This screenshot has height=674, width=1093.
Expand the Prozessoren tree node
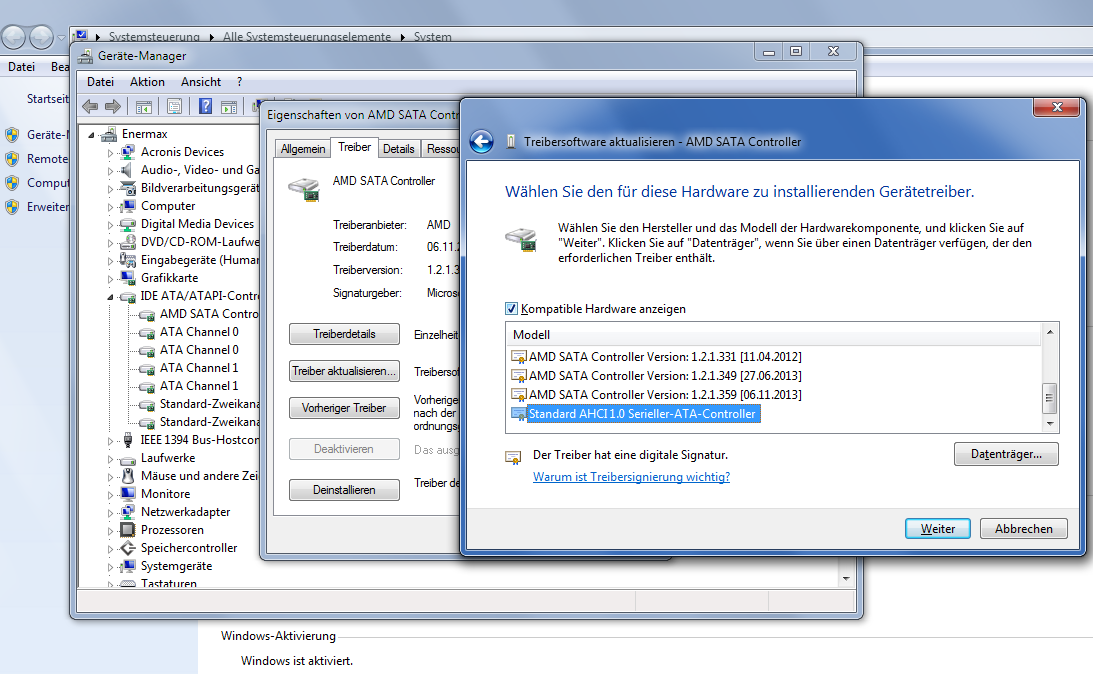[x=110, y=530]
